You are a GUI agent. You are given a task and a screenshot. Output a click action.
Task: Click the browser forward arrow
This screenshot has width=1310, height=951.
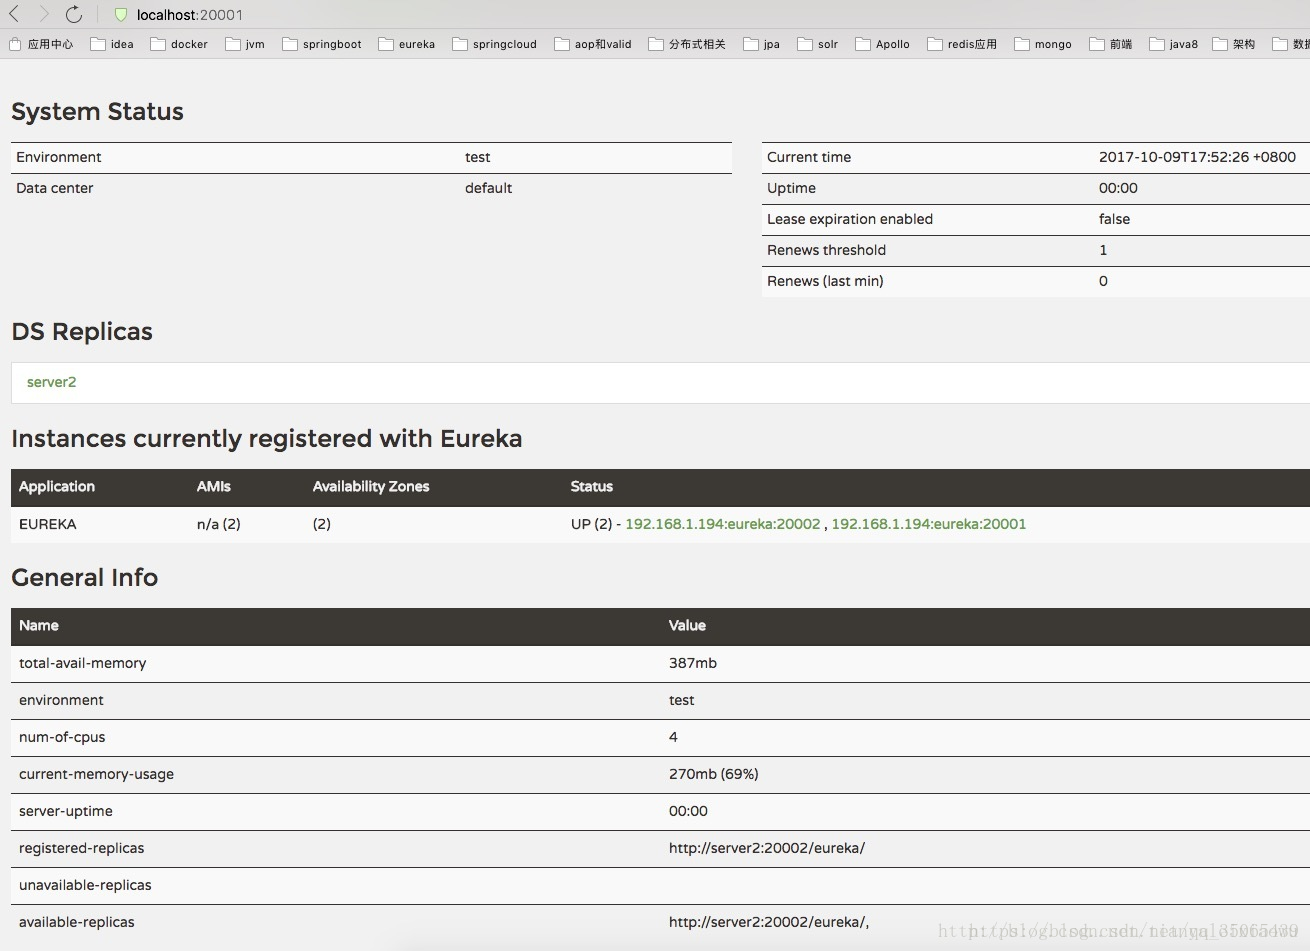(x=44, y=14)
